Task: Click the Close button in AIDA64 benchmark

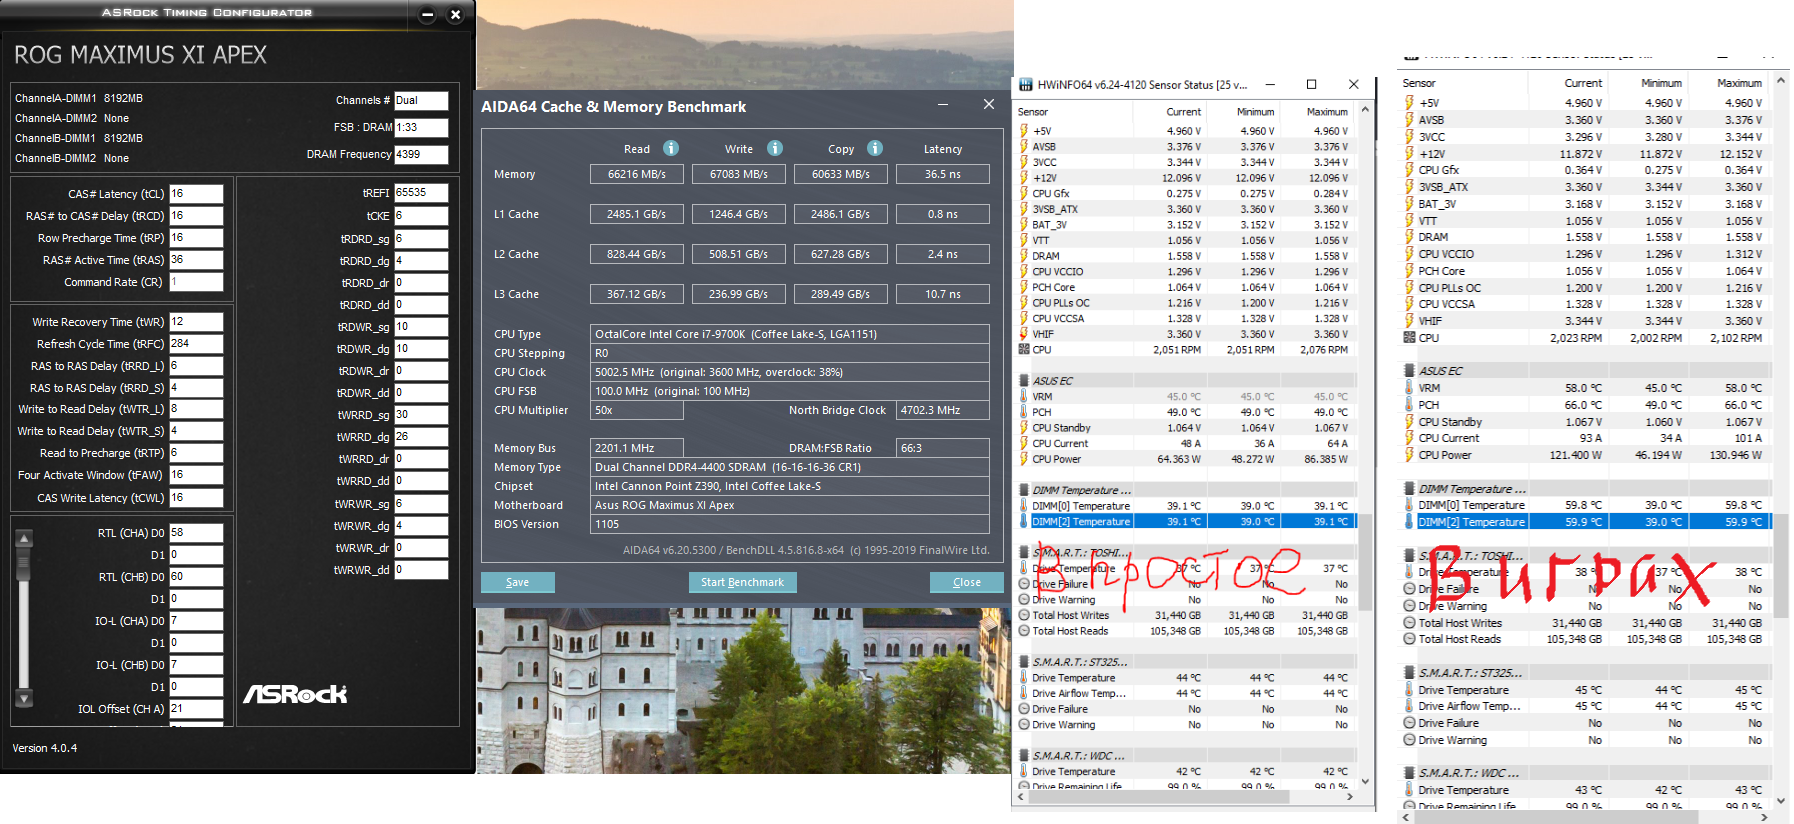Action: click(967, 582)
